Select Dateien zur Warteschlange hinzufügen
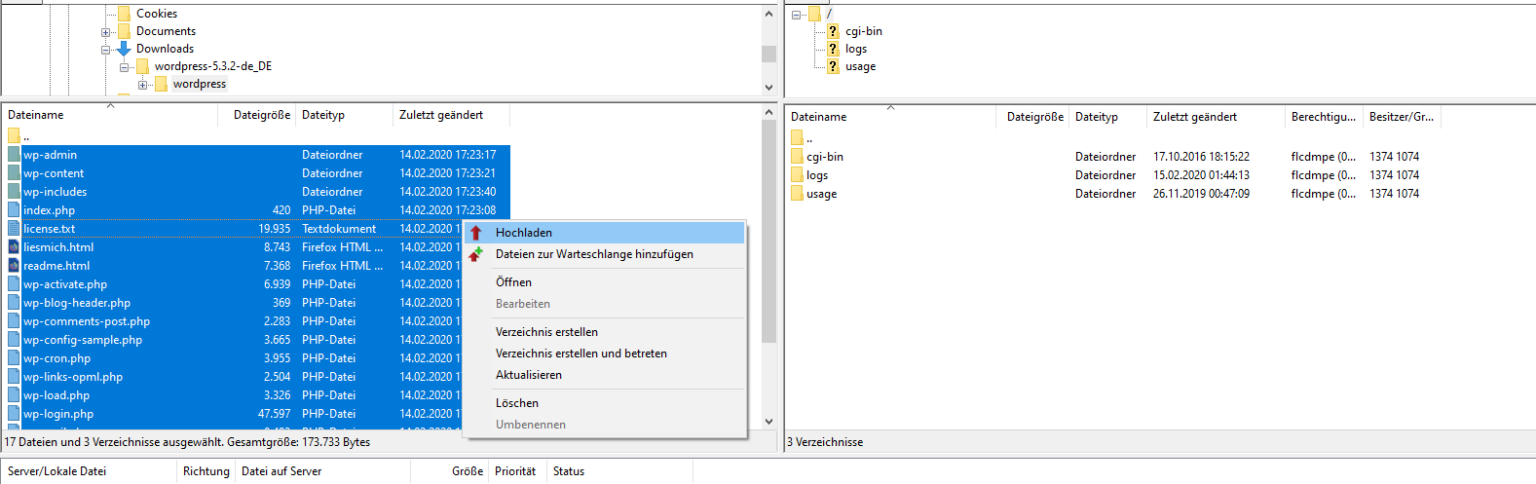Screen dimensions: 1536x484 tap(604, 254)
